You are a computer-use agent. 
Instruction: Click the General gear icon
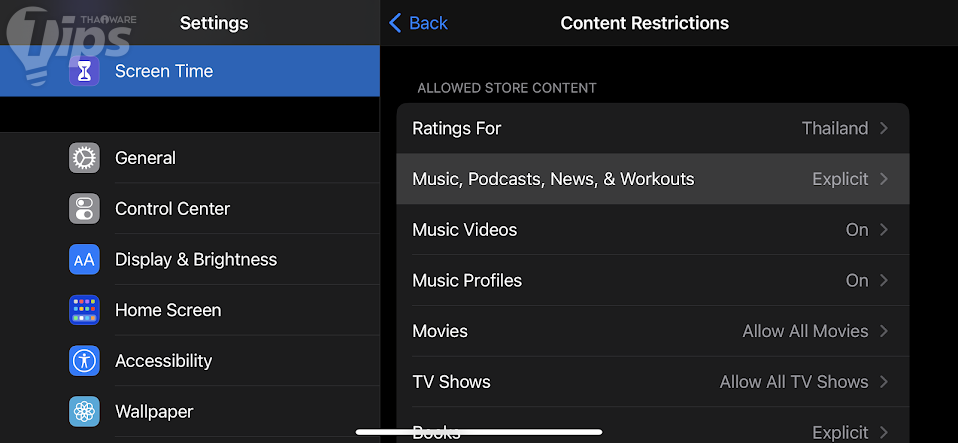click(84, 158)
